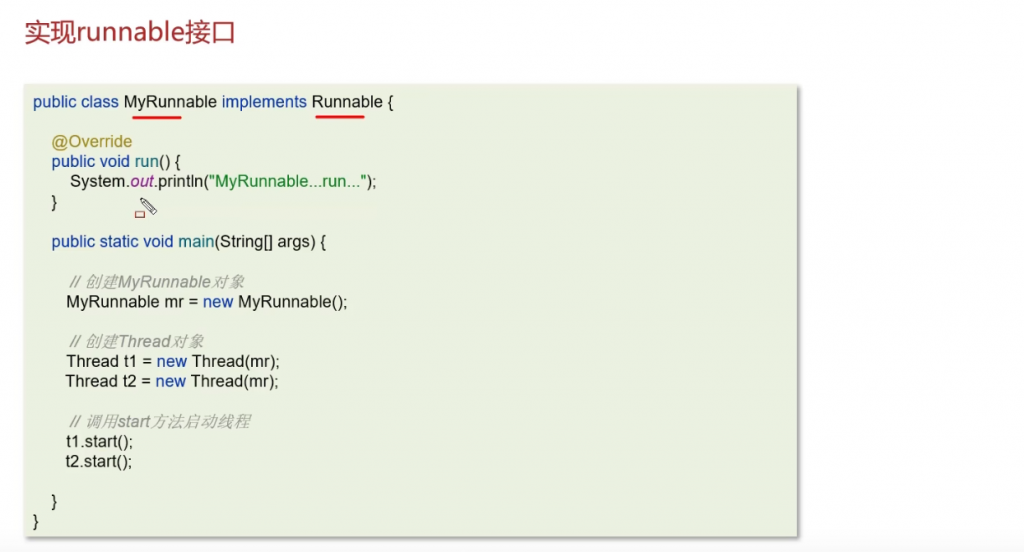The image size is (1024, 552).
Task: Click the slide title 实现runnable接口
Action: coord(130,32)
